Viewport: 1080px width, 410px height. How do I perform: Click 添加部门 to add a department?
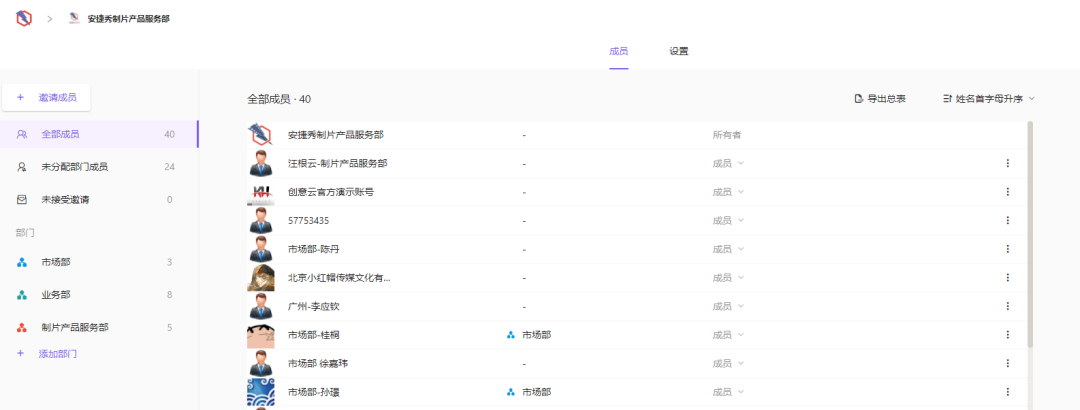pos(57,354)
